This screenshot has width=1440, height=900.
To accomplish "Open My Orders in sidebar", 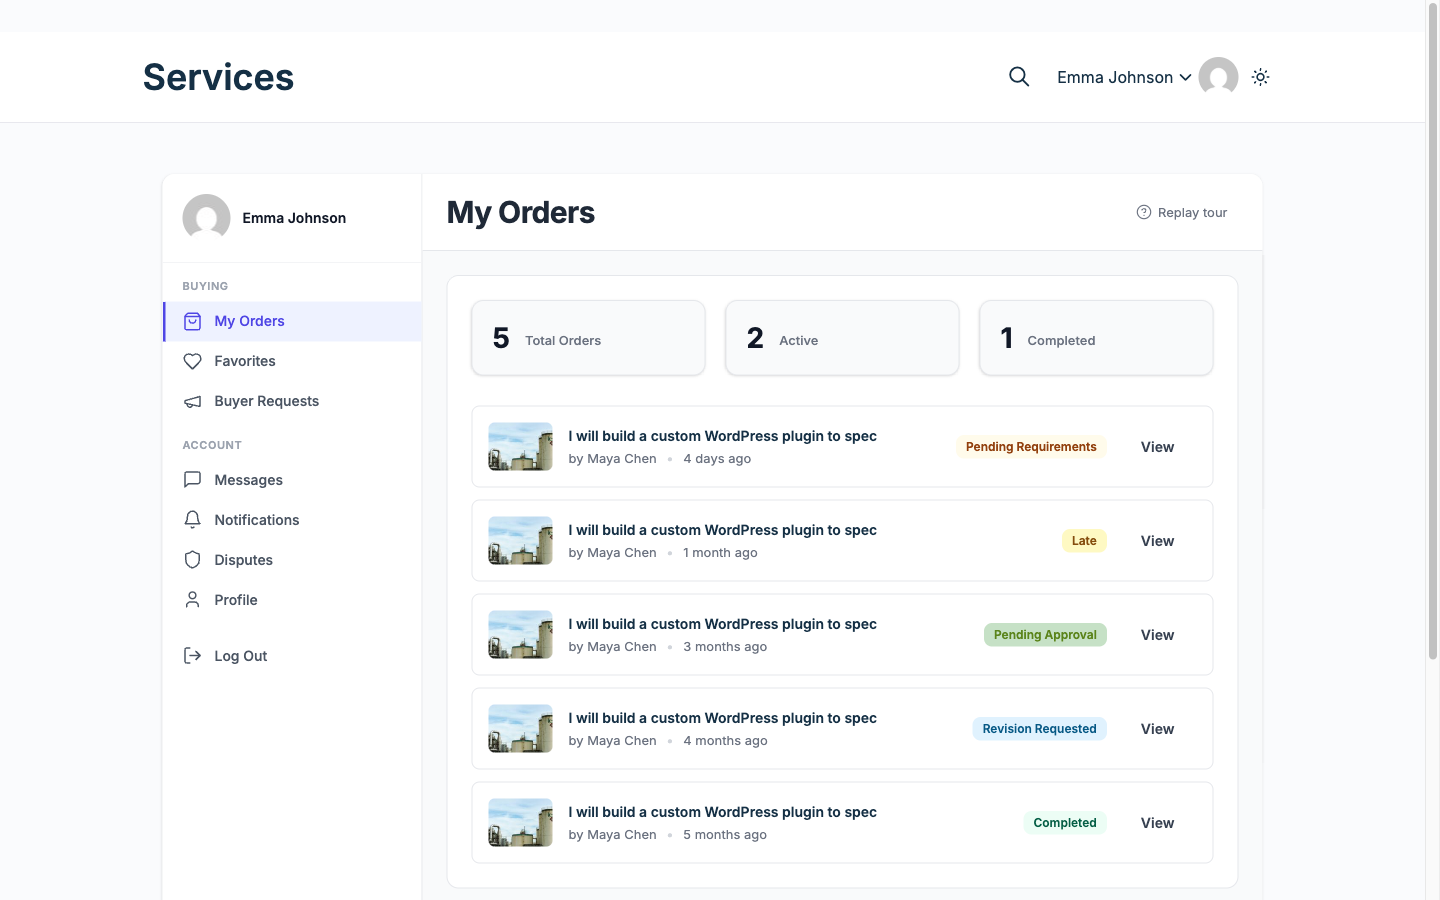I will [x=292, y=321].
